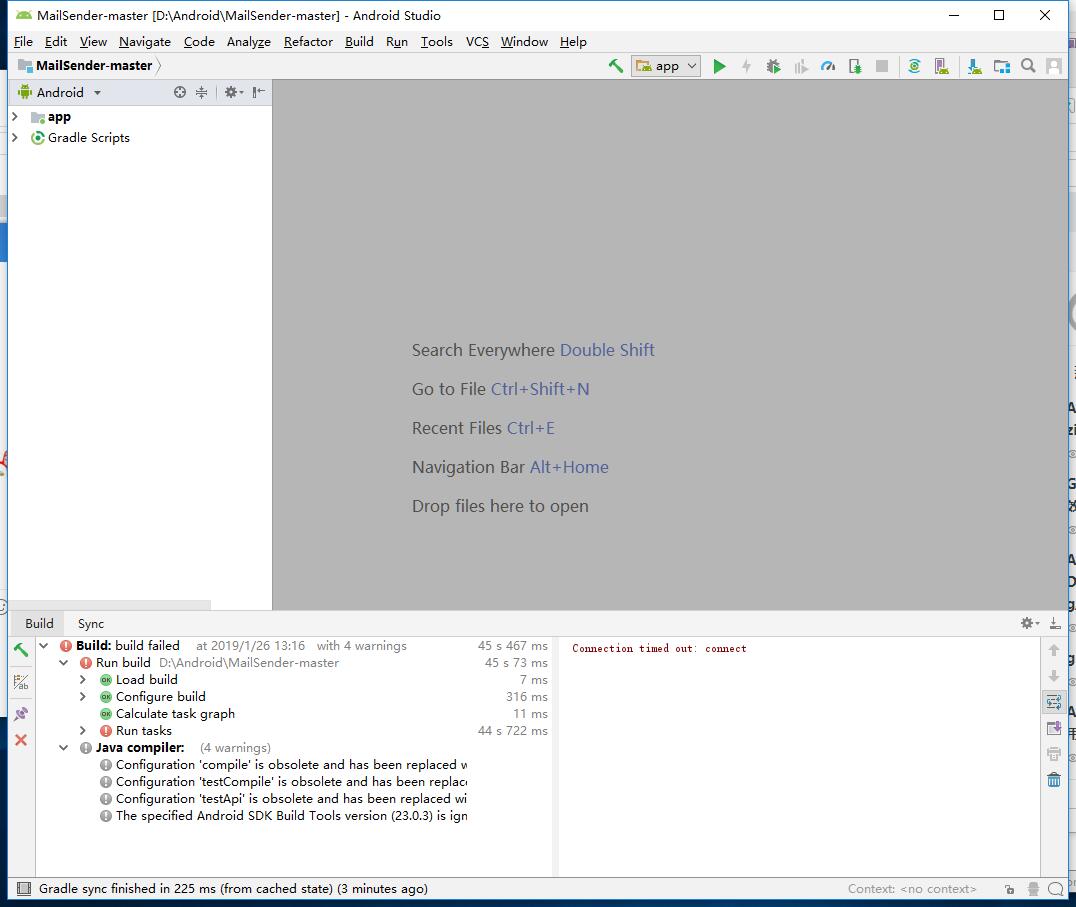
Task: Click the Print icon in console sidebar
Action: (x=1054, y=754)
